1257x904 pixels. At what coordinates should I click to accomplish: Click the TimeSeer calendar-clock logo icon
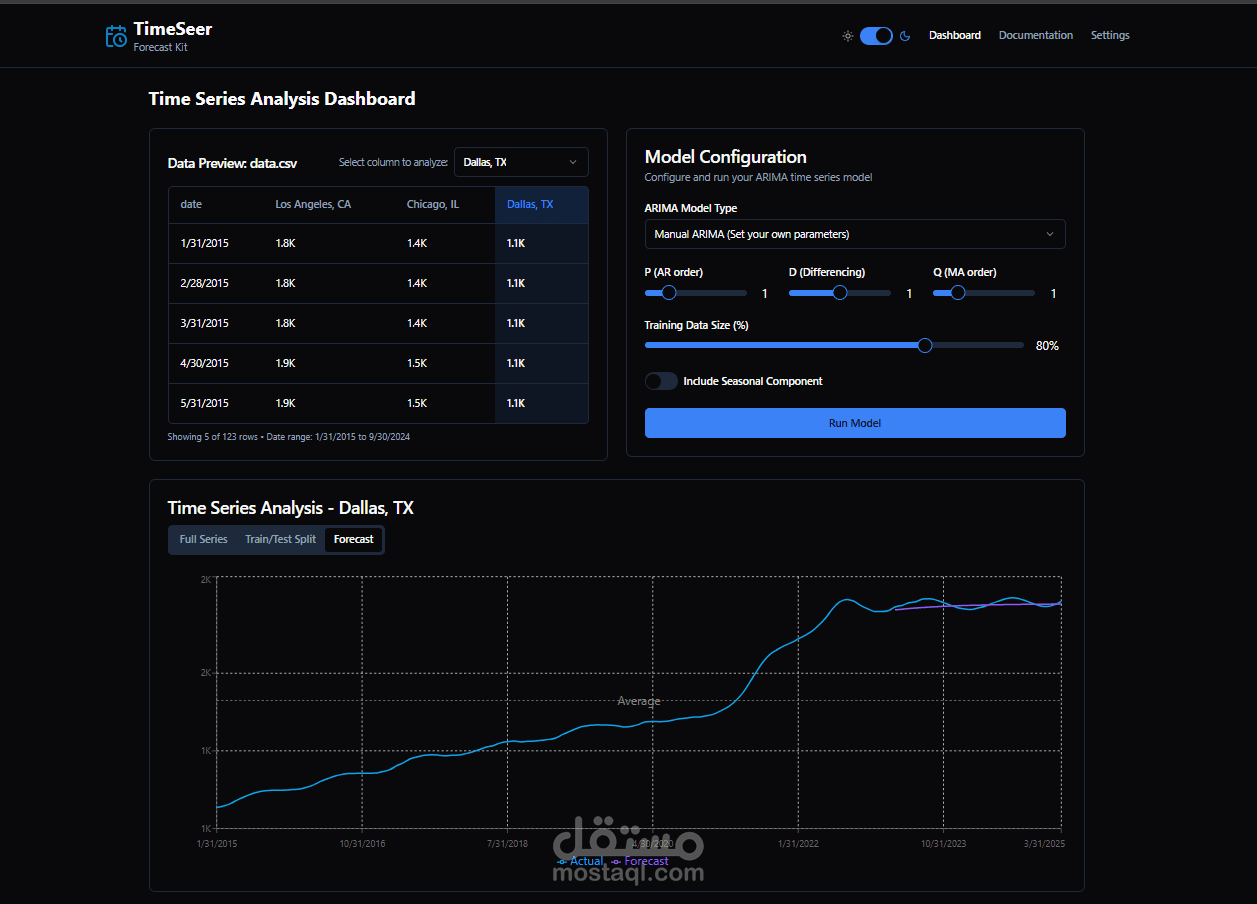click(116, 36)
